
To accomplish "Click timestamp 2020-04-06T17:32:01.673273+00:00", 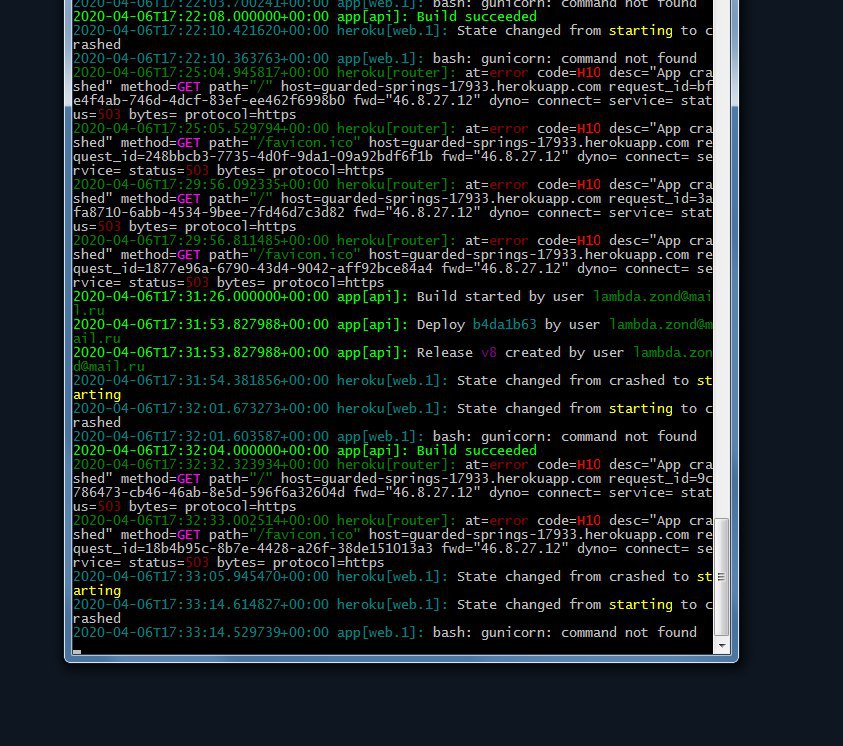I will [201, 408].
